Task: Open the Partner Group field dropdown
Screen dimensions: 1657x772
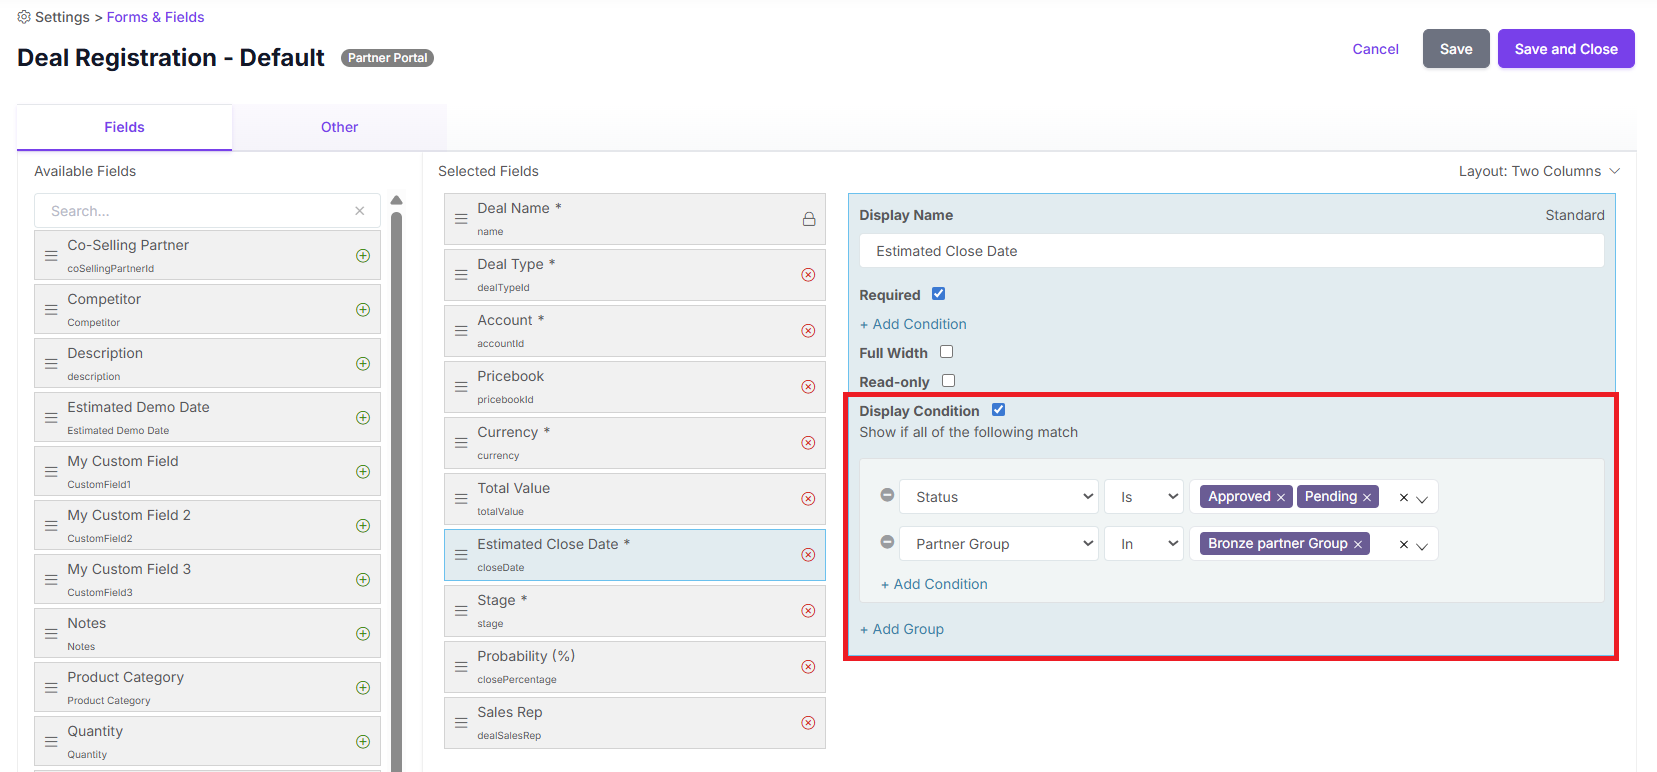Action: click(999, 544)
